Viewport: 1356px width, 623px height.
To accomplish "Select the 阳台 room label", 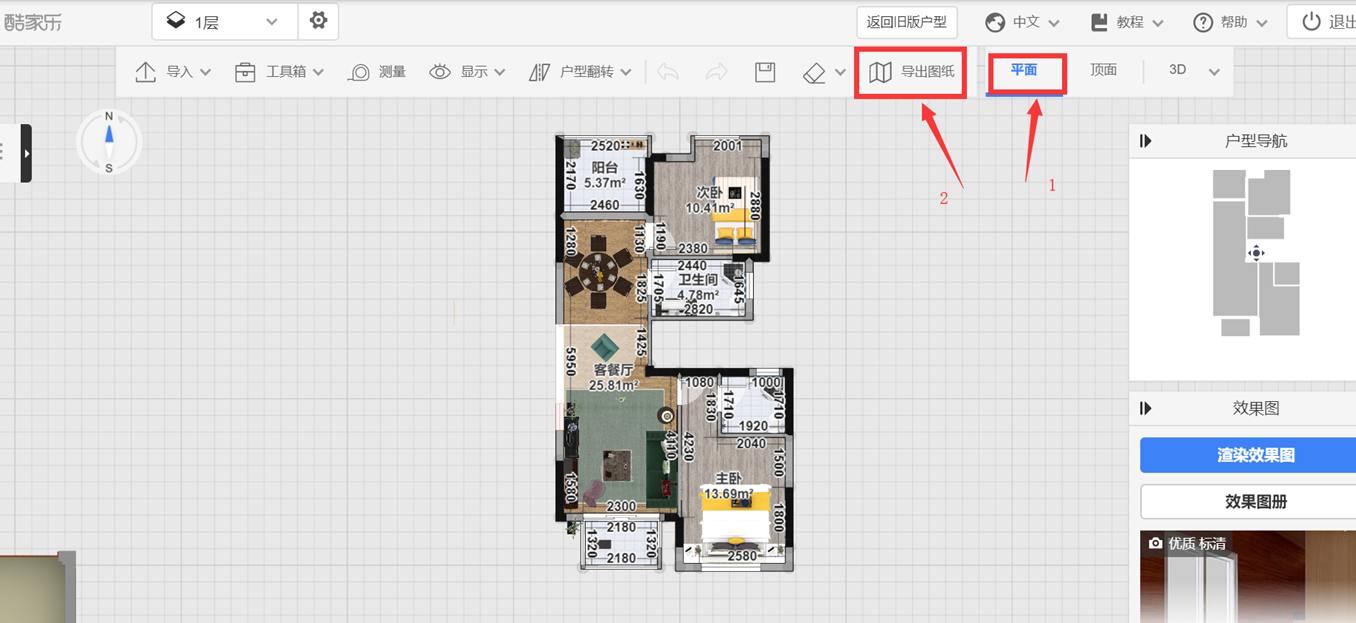I will pyautogui.click(x=604, y=168).
